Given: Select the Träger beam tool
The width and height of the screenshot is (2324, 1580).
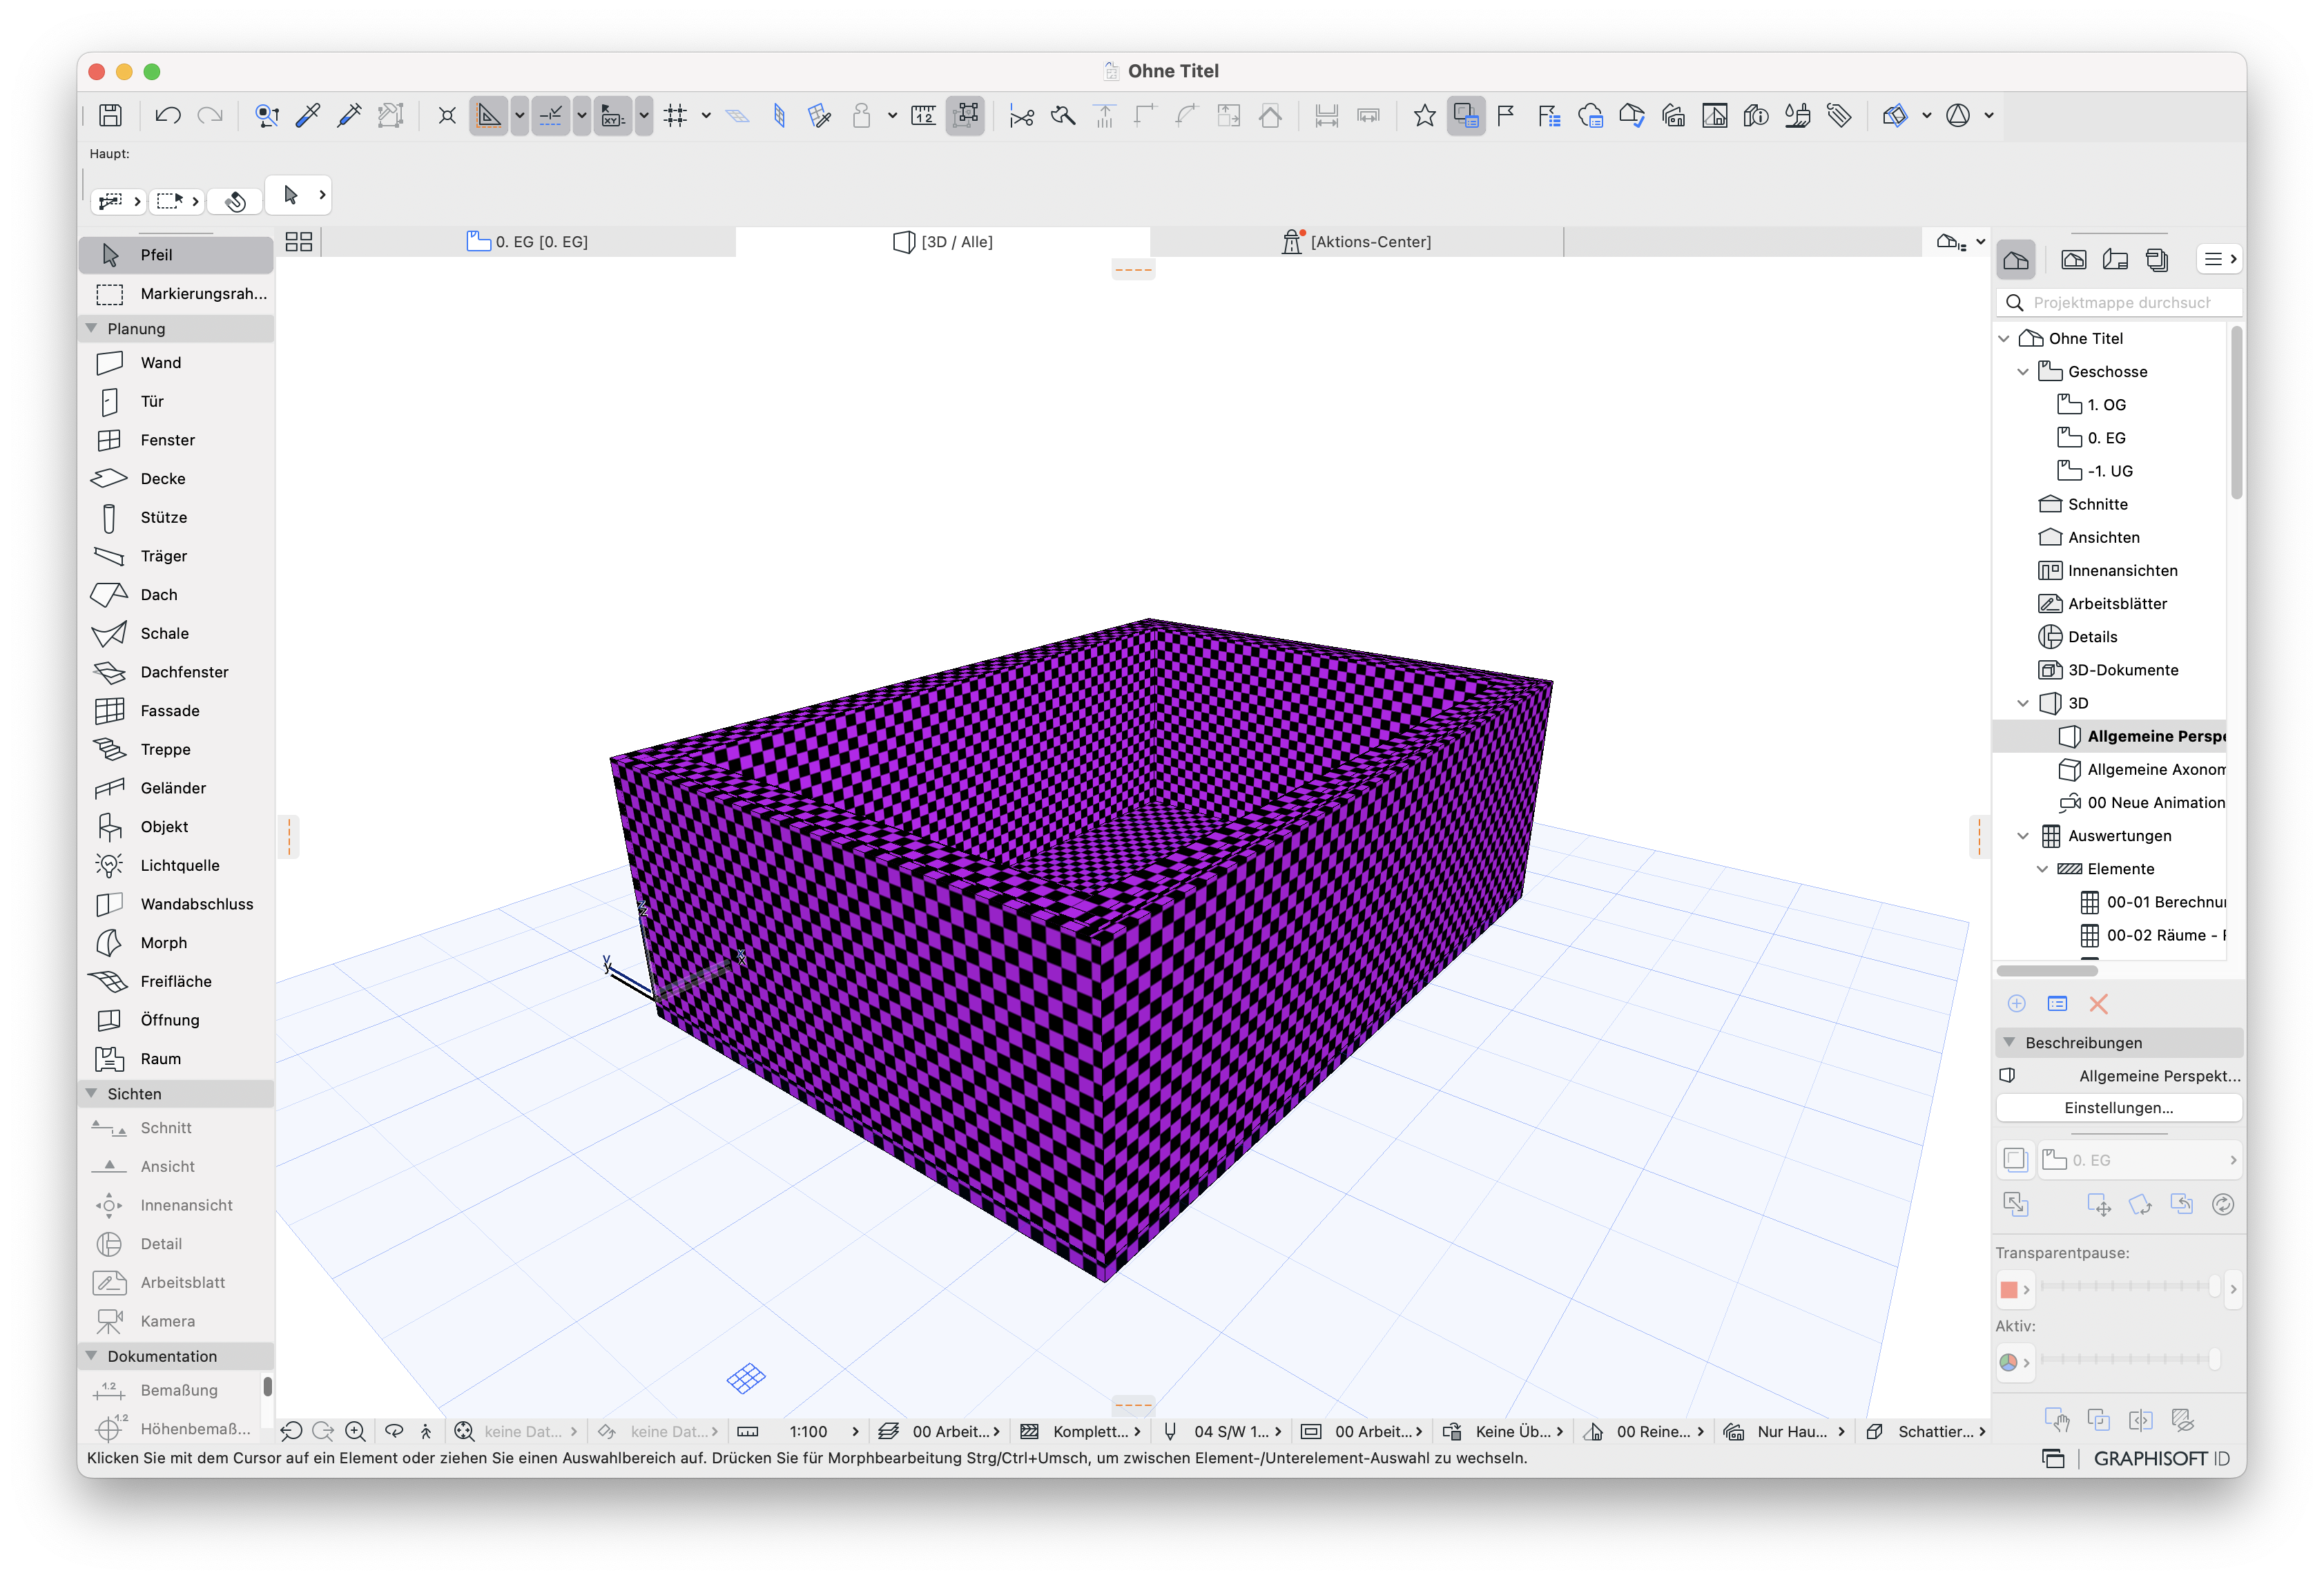Looking at the screenshot, I should click(176, 556).
